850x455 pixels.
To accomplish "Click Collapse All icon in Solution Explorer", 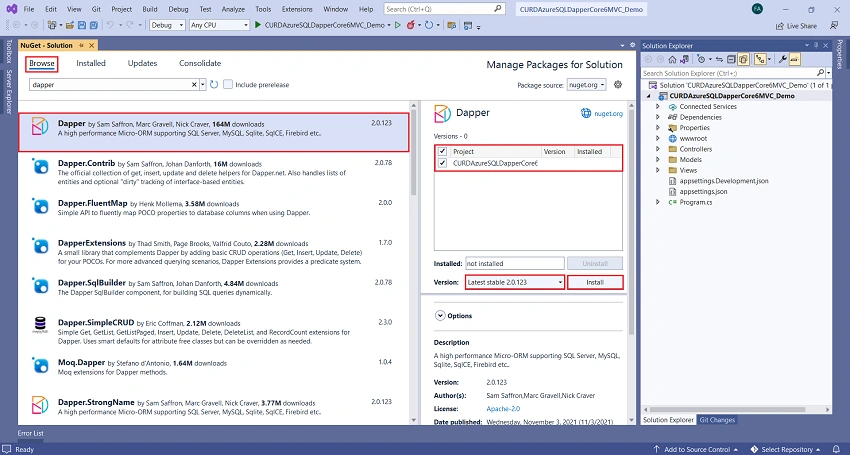I will (x=731, y=60).
